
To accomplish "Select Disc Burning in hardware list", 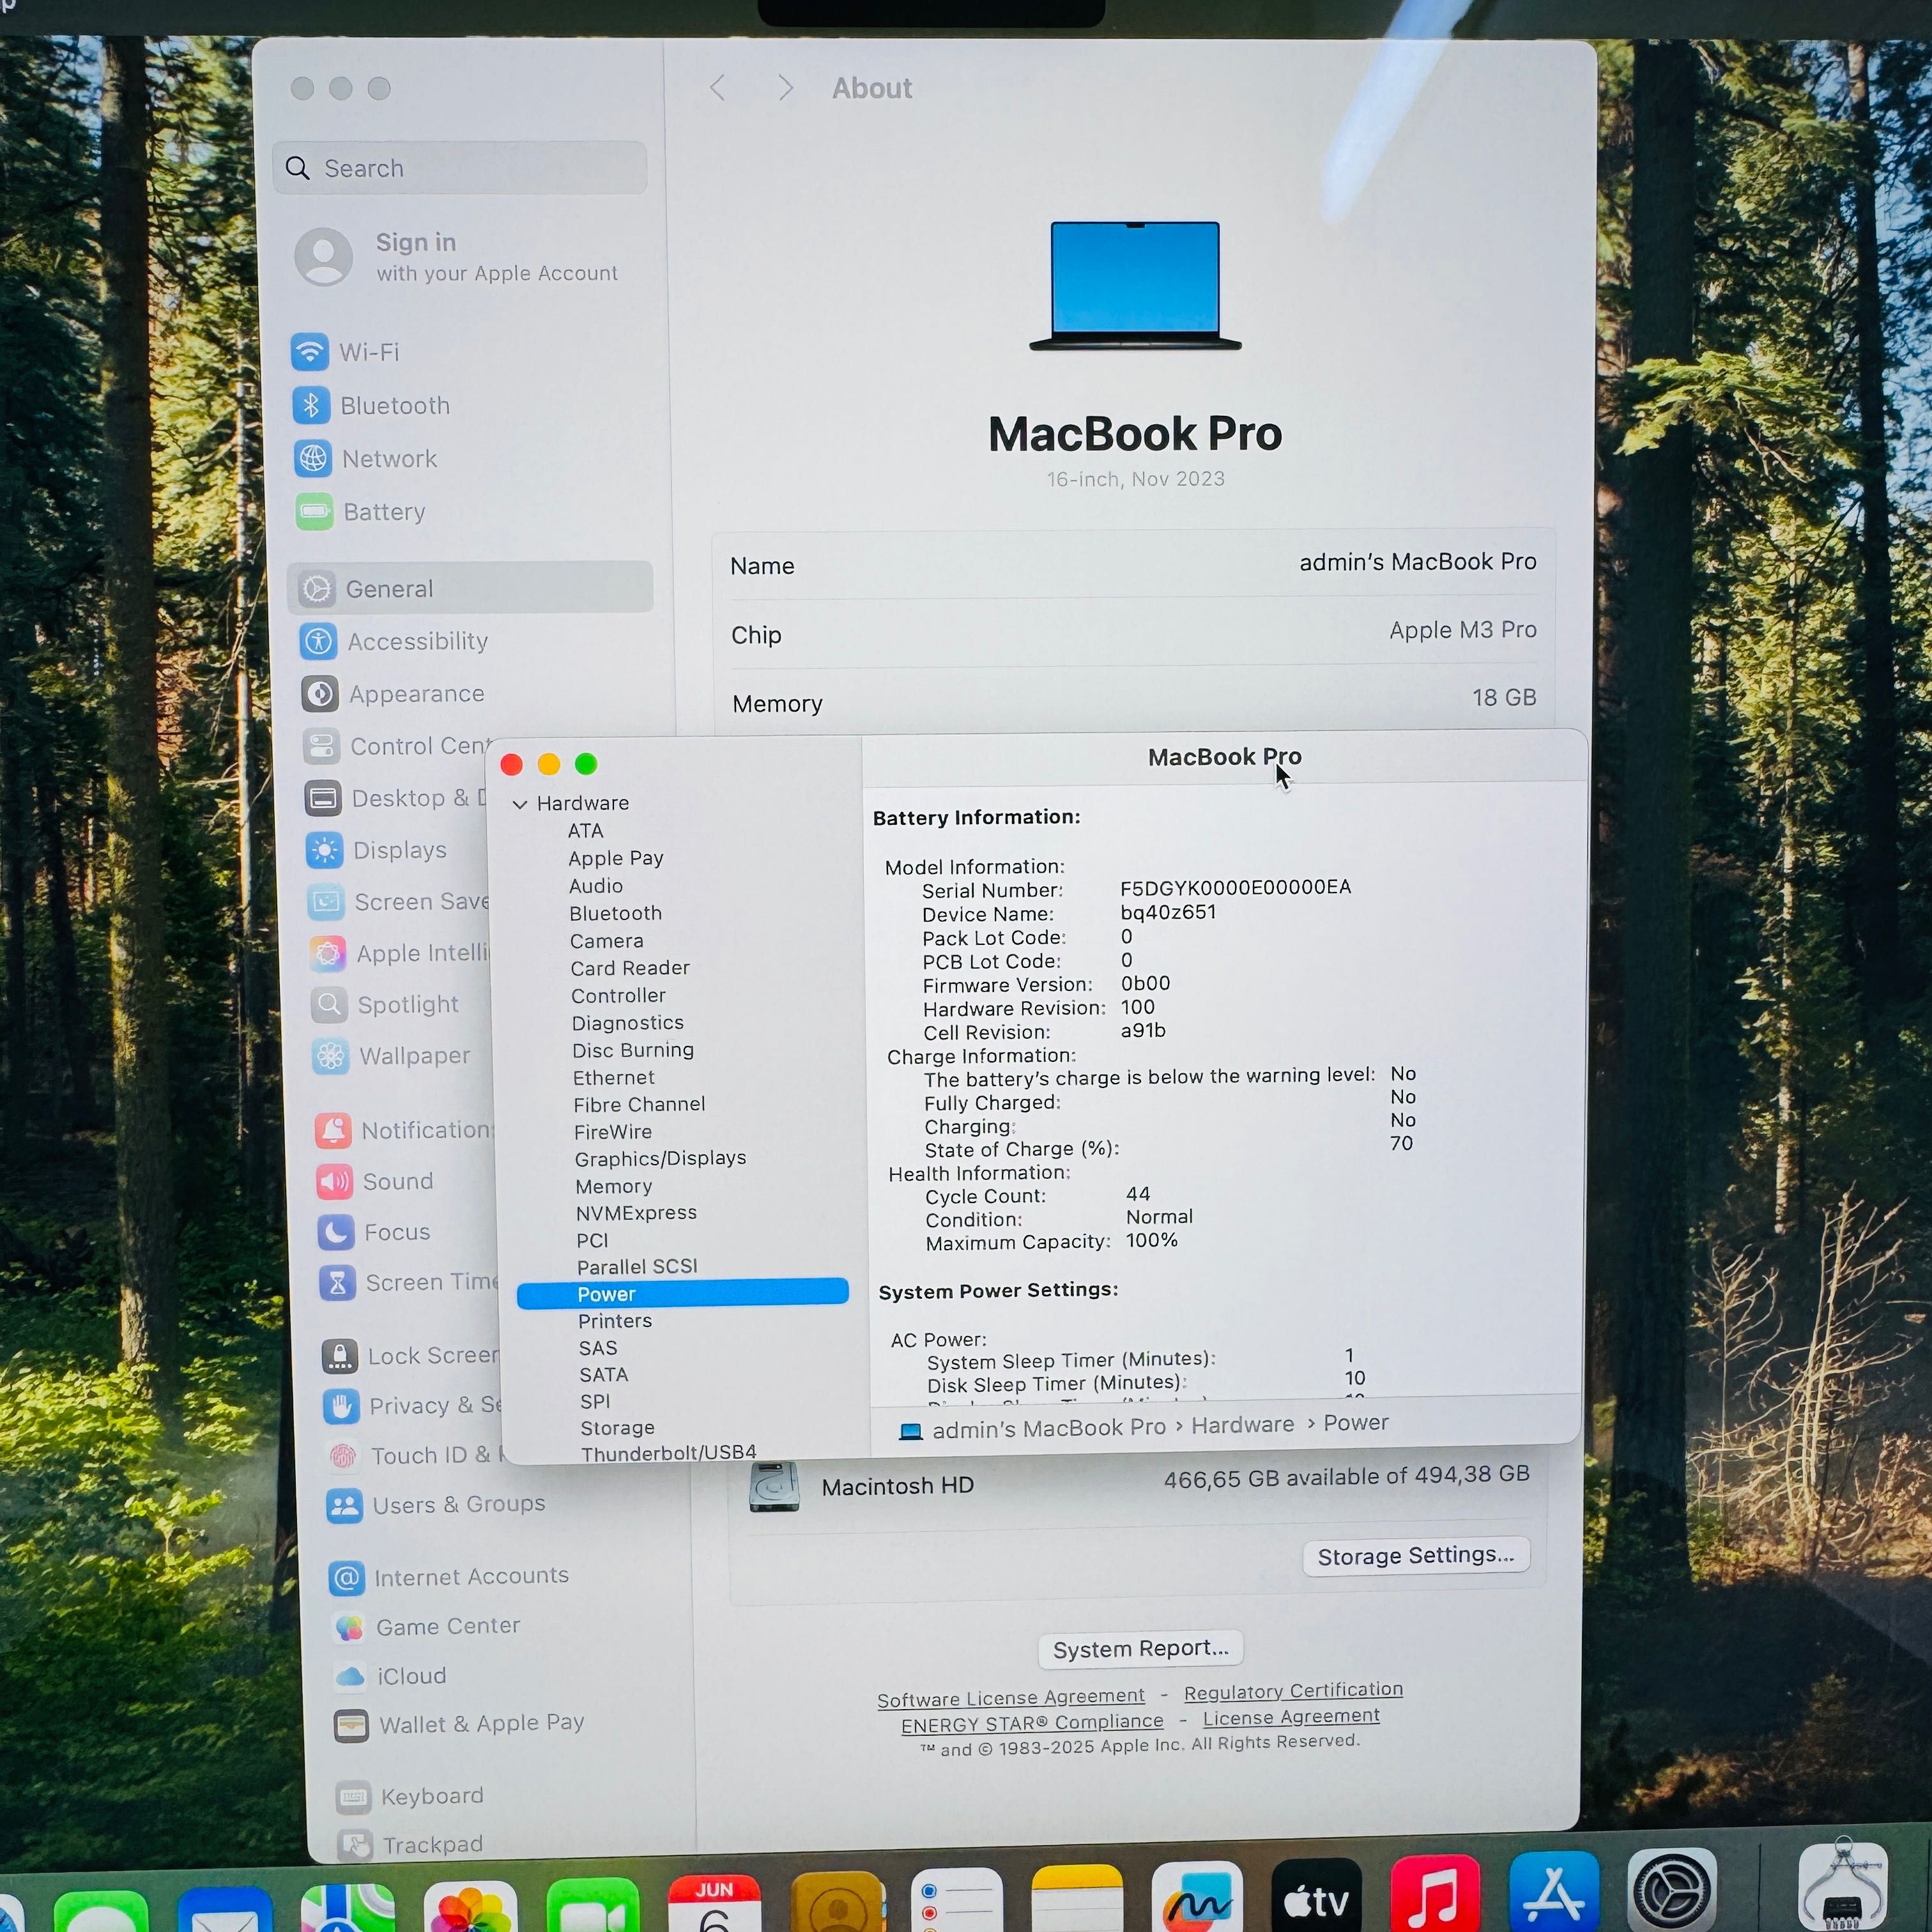I will click(632, 1050).
